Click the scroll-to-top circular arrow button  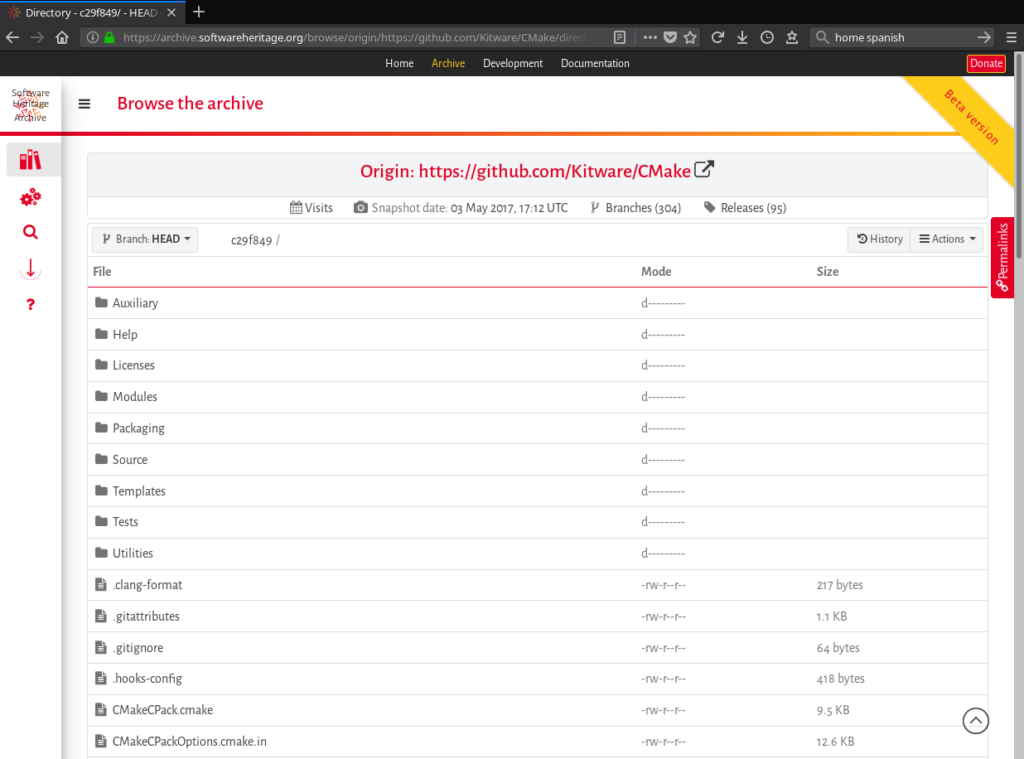tap(975, 720)
